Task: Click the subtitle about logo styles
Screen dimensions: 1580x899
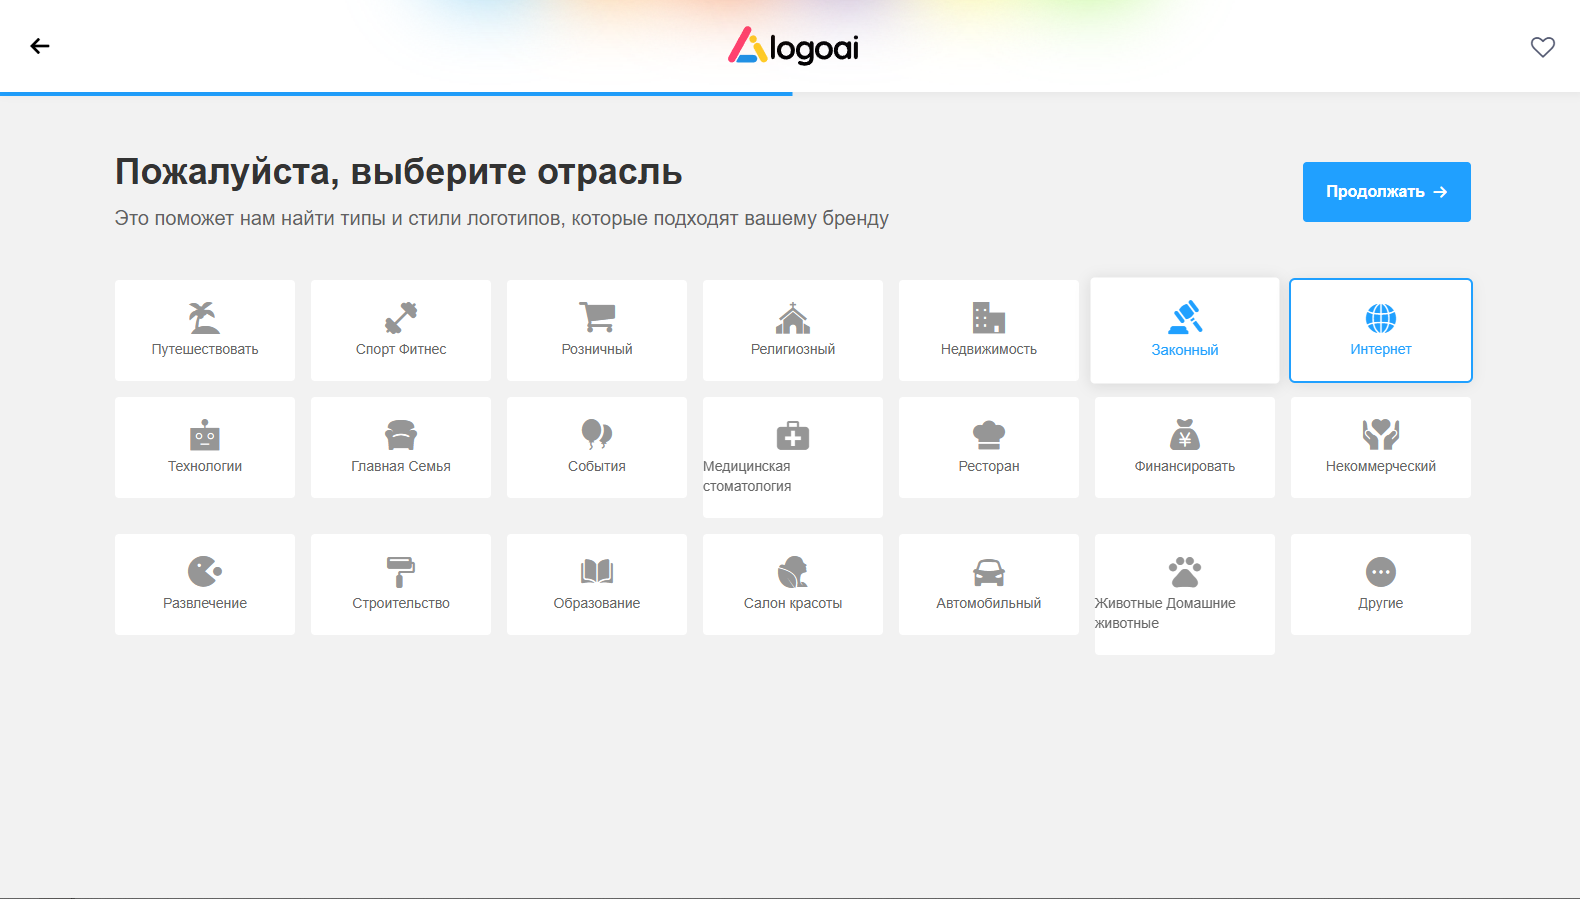Action: [x=502, y=218]
